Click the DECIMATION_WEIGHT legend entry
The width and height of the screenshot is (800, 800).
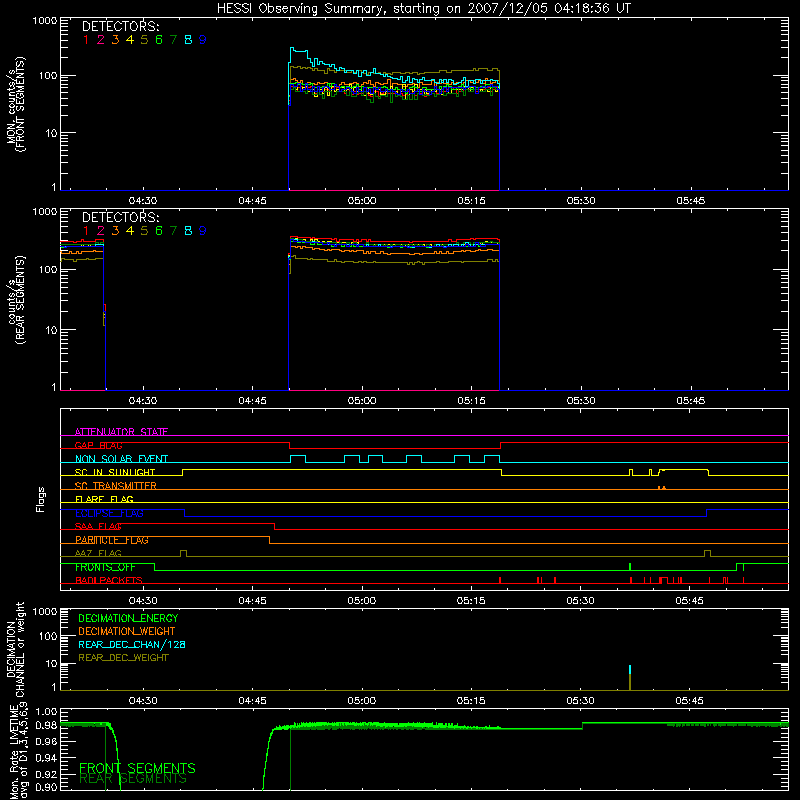click(x=127, y=631)
